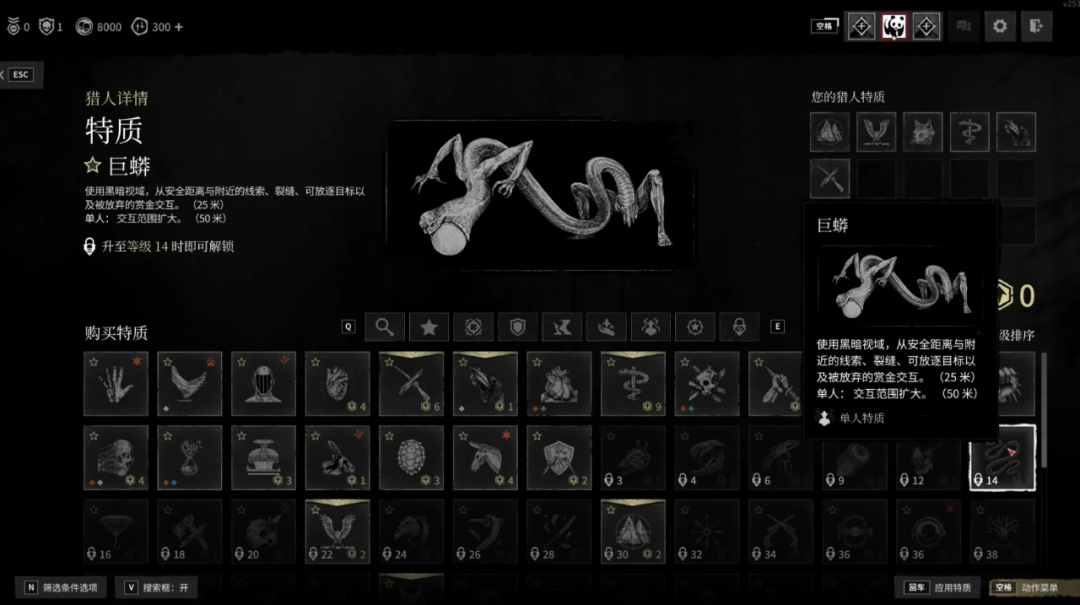Switch to the star favorites filter tab
This screenshot has height=605, width=1080.
(x=429, y=327)
